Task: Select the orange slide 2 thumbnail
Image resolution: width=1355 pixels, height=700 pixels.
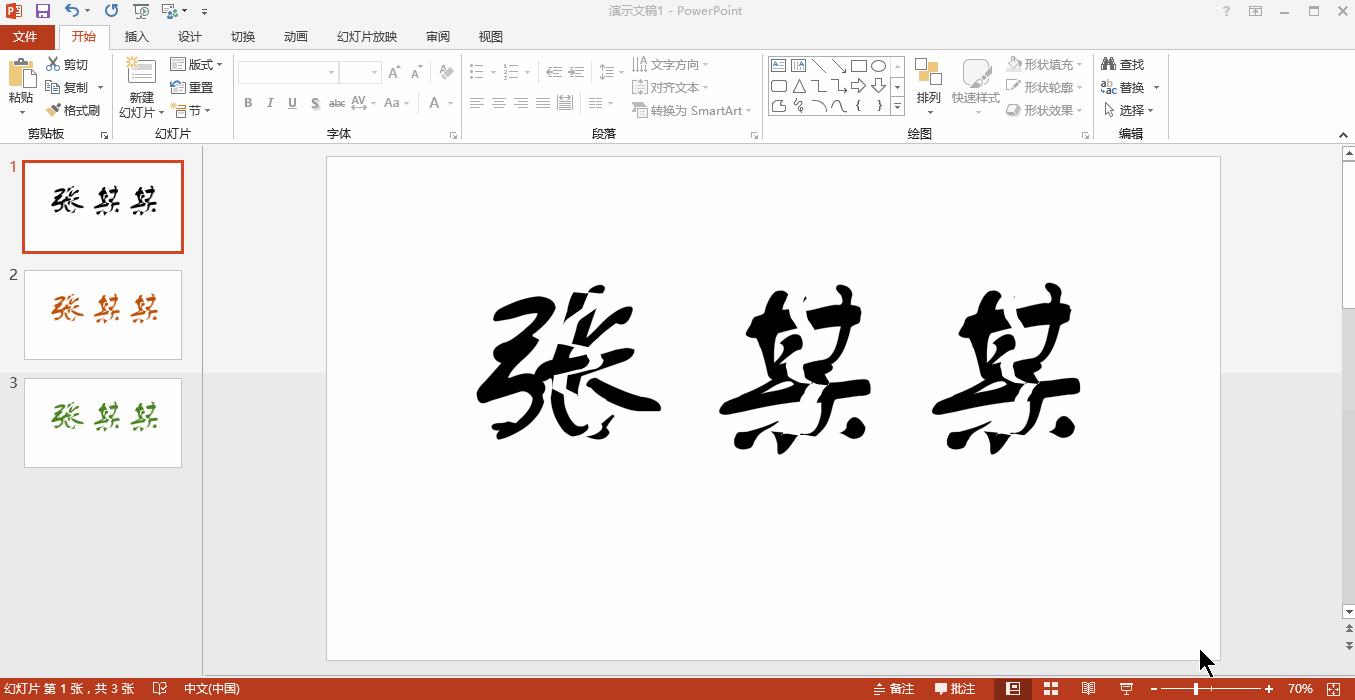Action: pos(103,314)
